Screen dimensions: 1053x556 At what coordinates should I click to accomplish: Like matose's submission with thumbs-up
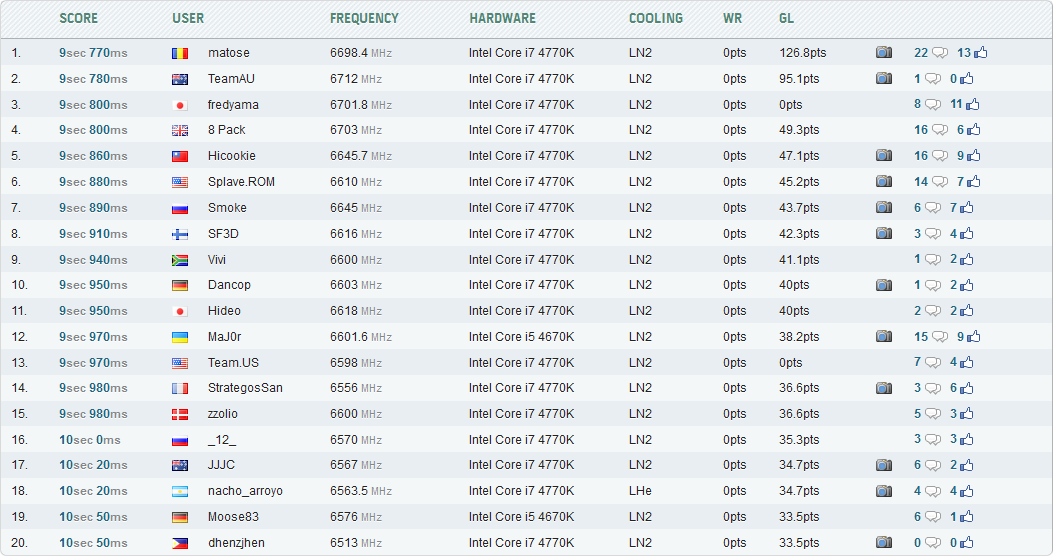point(980,52)
